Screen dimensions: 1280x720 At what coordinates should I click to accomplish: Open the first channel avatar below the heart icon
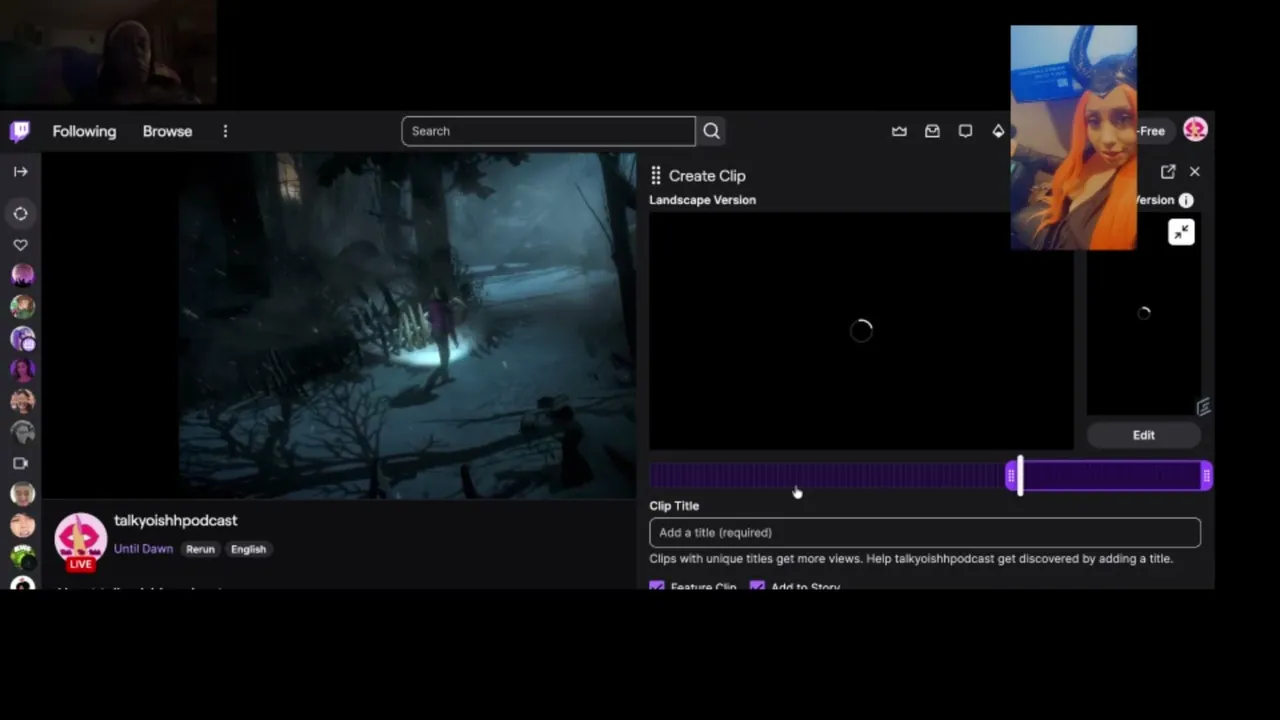point(22,275)
